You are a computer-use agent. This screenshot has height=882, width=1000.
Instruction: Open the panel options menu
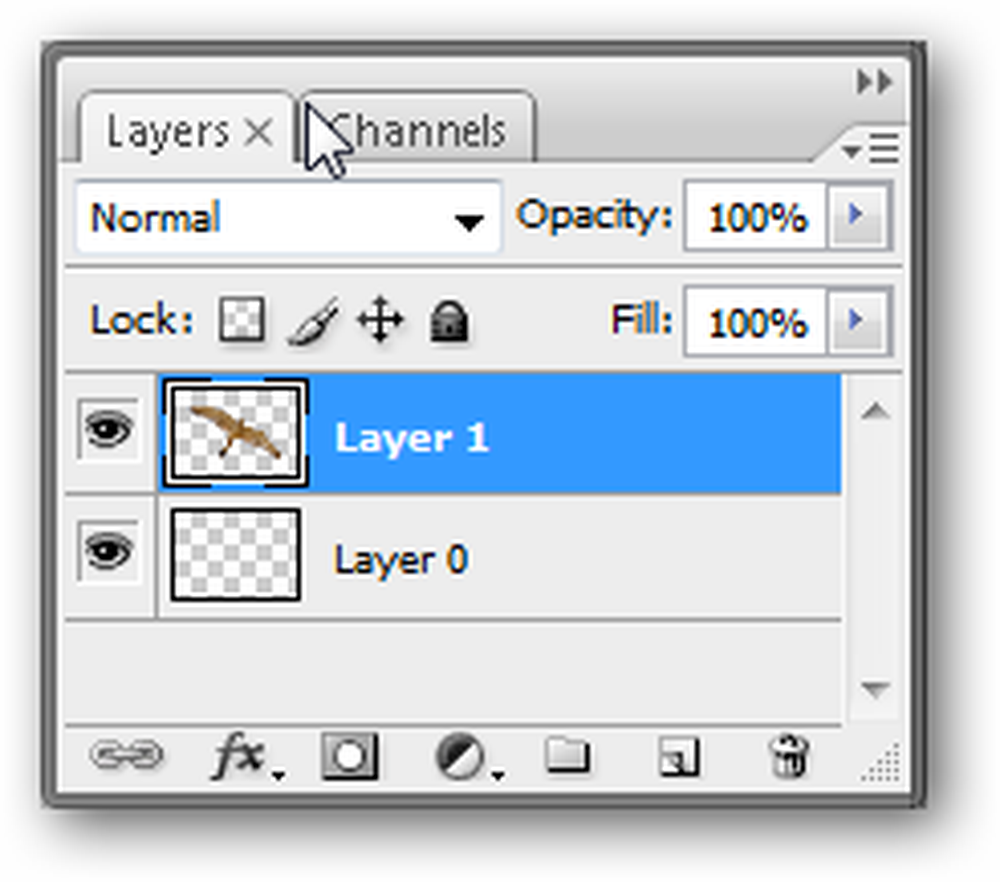[872, 151]
